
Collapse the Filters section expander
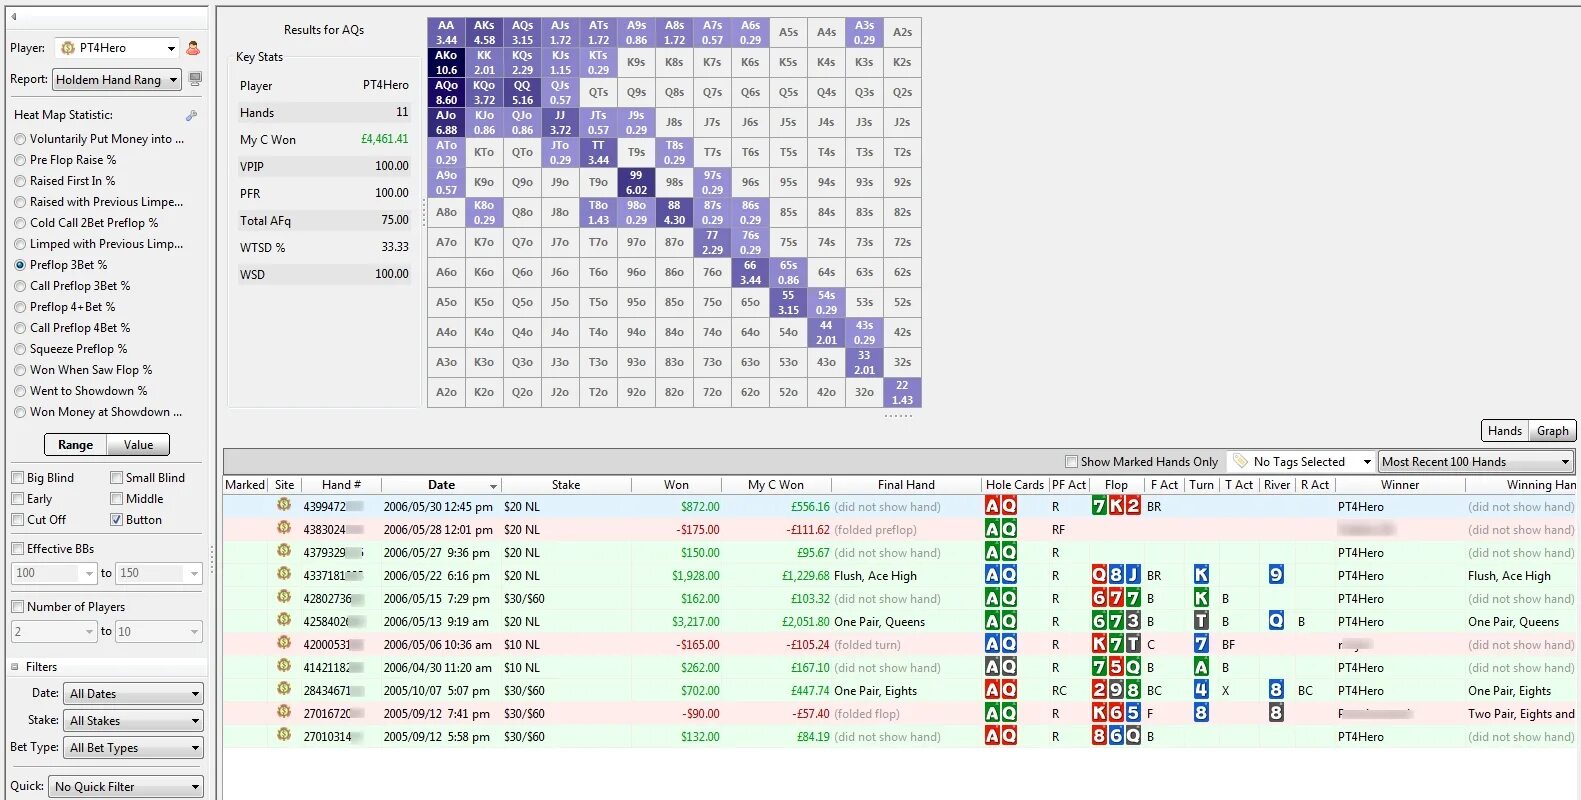point(15,667)
